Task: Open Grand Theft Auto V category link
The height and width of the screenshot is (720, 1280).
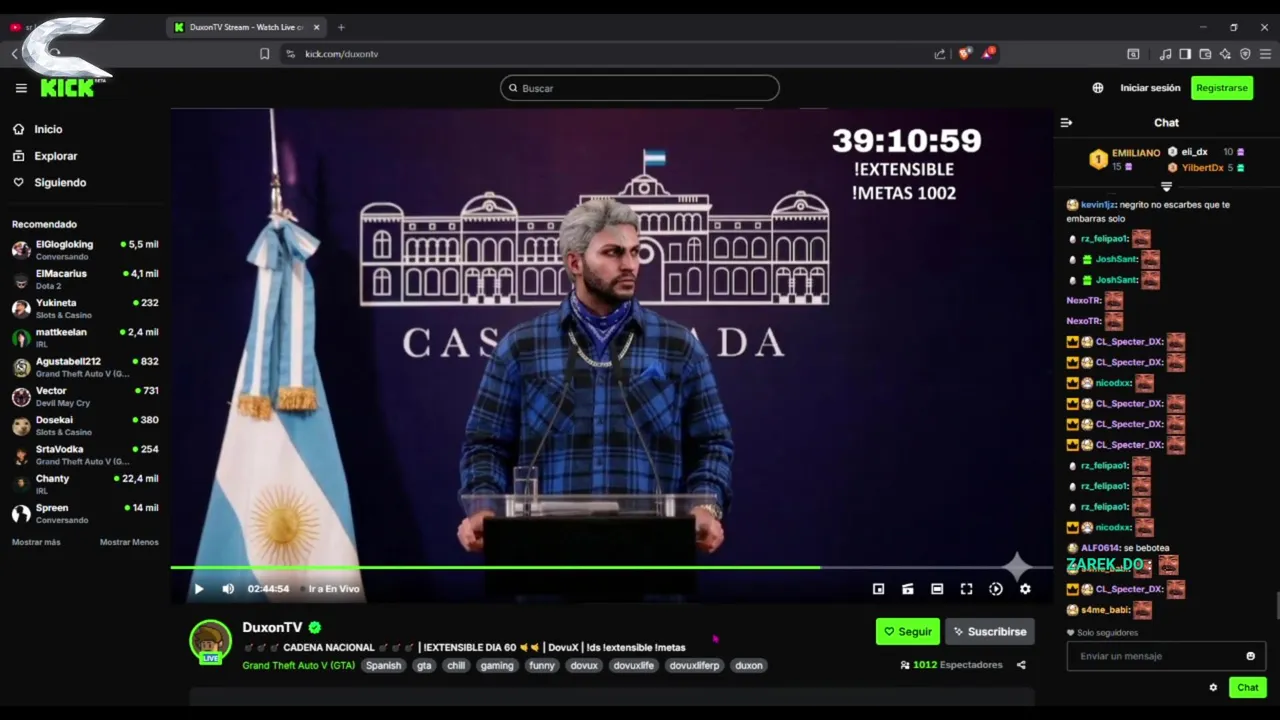Action: tap(298, 665)
